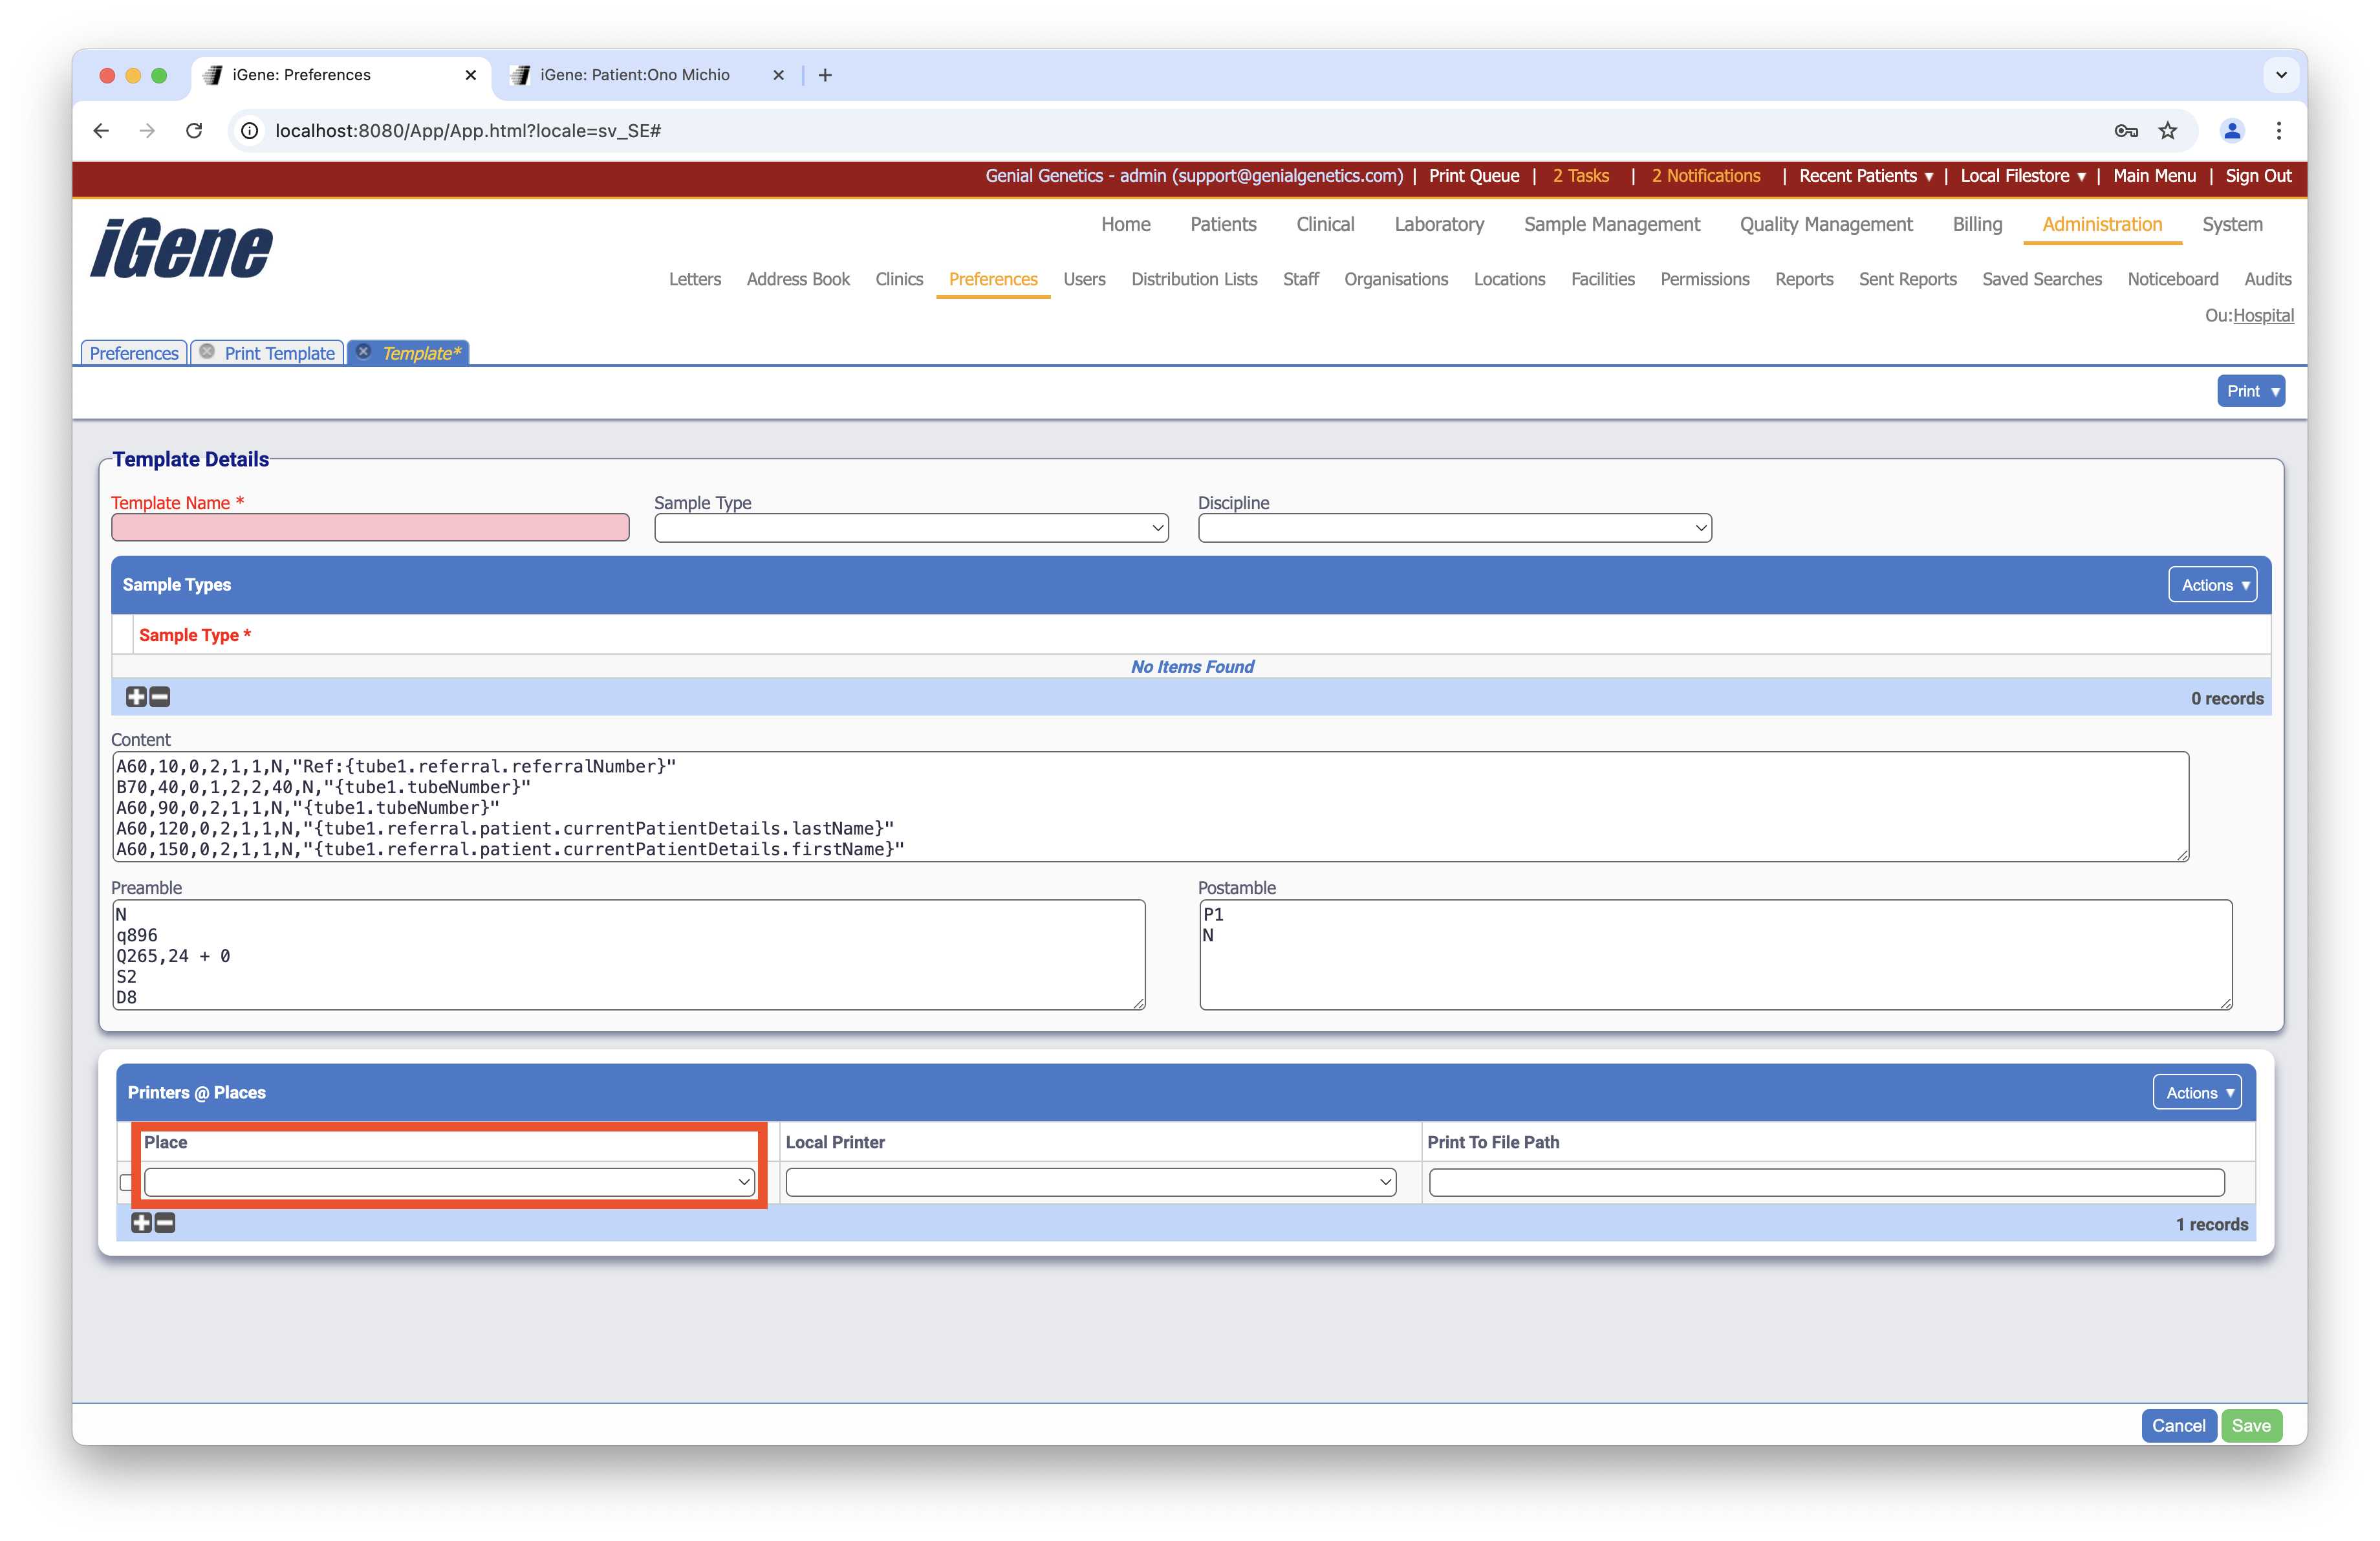This screenshot has height=1541, width=2380.
Task: Close the Print Template tab icon
Action: 207,352
